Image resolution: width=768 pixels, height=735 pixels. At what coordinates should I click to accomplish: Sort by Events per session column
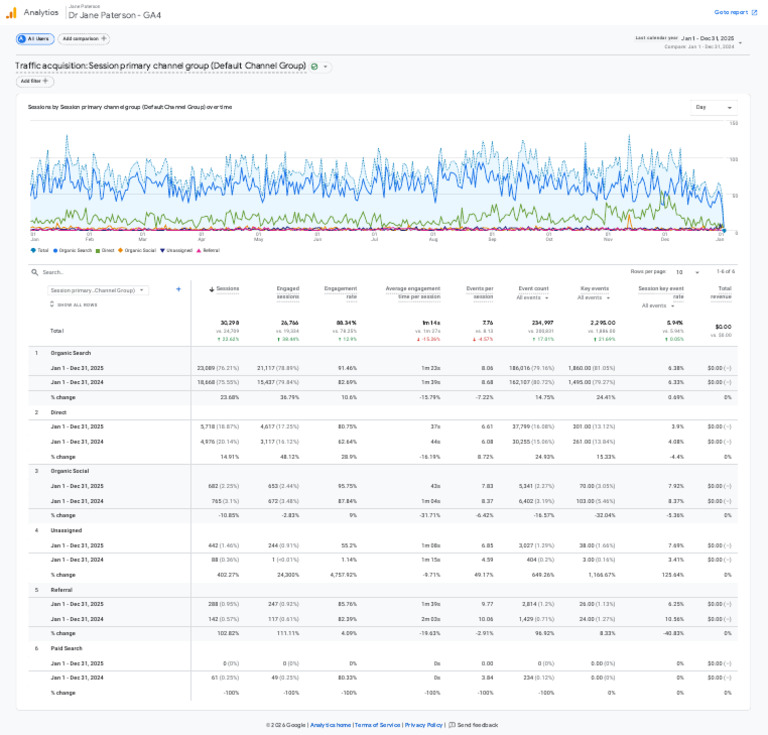coord(480,292)
